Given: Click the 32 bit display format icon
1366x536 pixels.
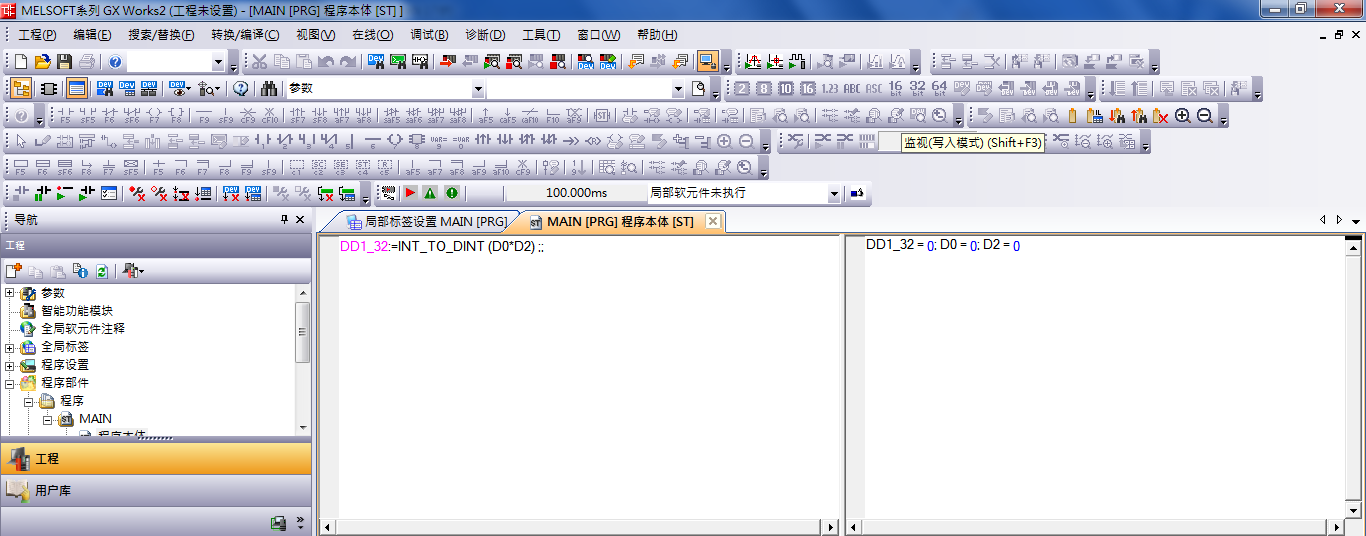Looking at the screenshot, I should [917, 88].
